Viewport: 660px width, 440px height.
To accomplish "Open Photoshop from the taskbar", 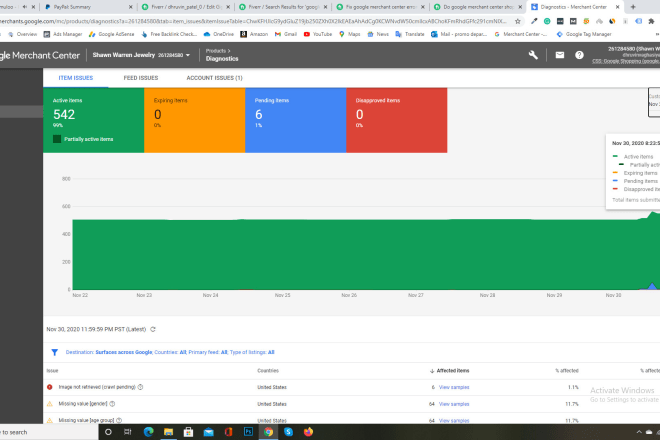I will [248, 432].
